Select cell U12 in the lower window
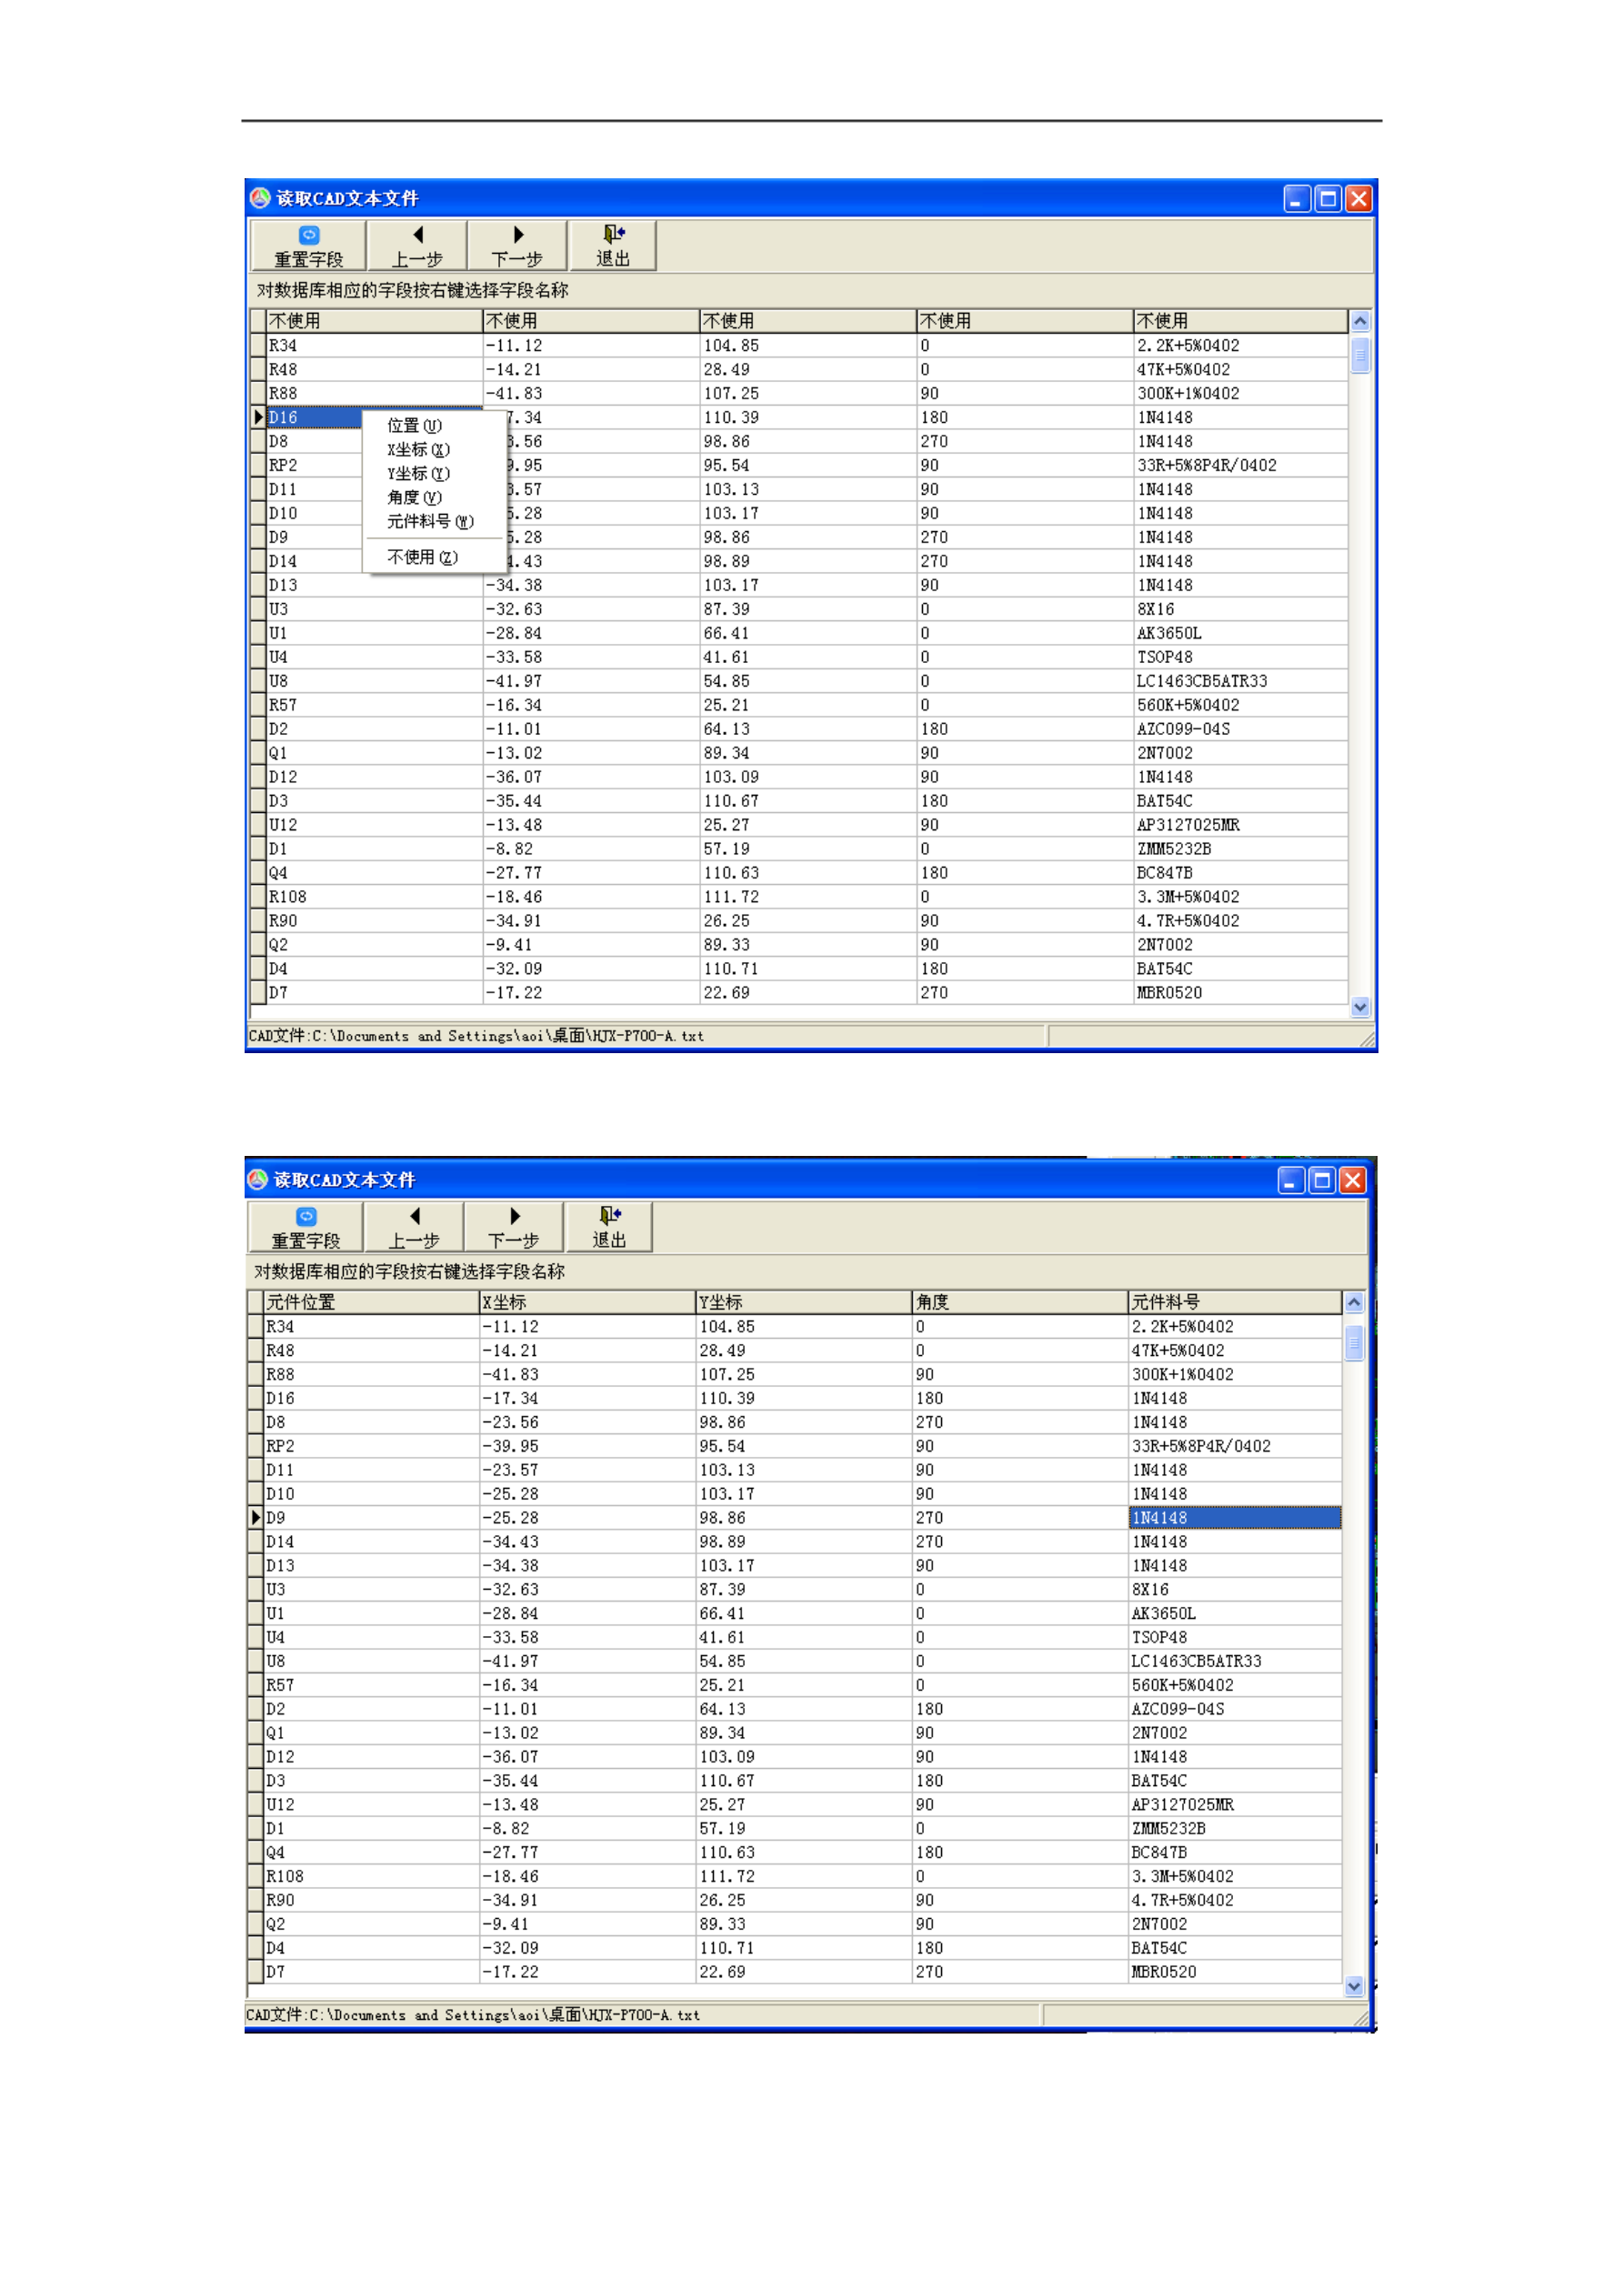Viewport: 1624px width, 2270px height. pos(371,1804)
